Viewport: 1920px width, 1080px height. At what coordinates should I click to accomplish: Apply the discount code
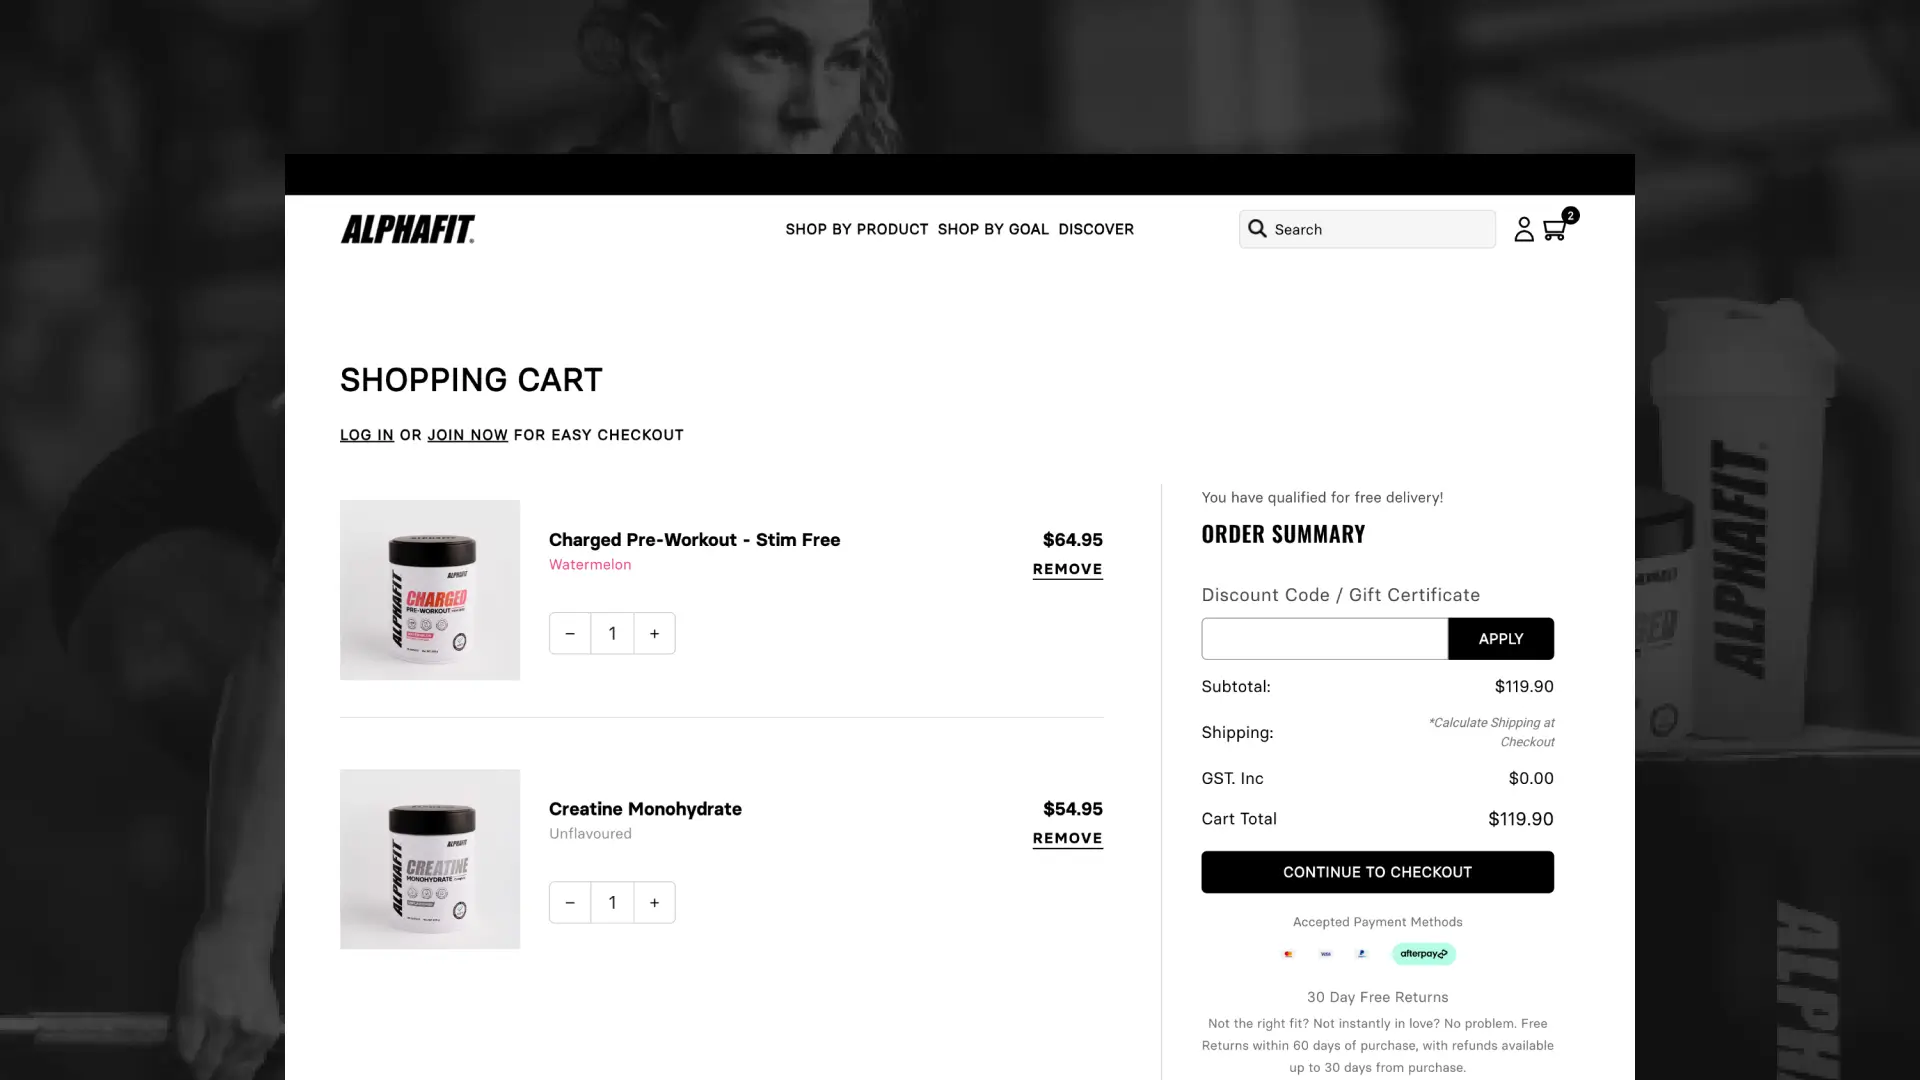[x=1500, y=638]
